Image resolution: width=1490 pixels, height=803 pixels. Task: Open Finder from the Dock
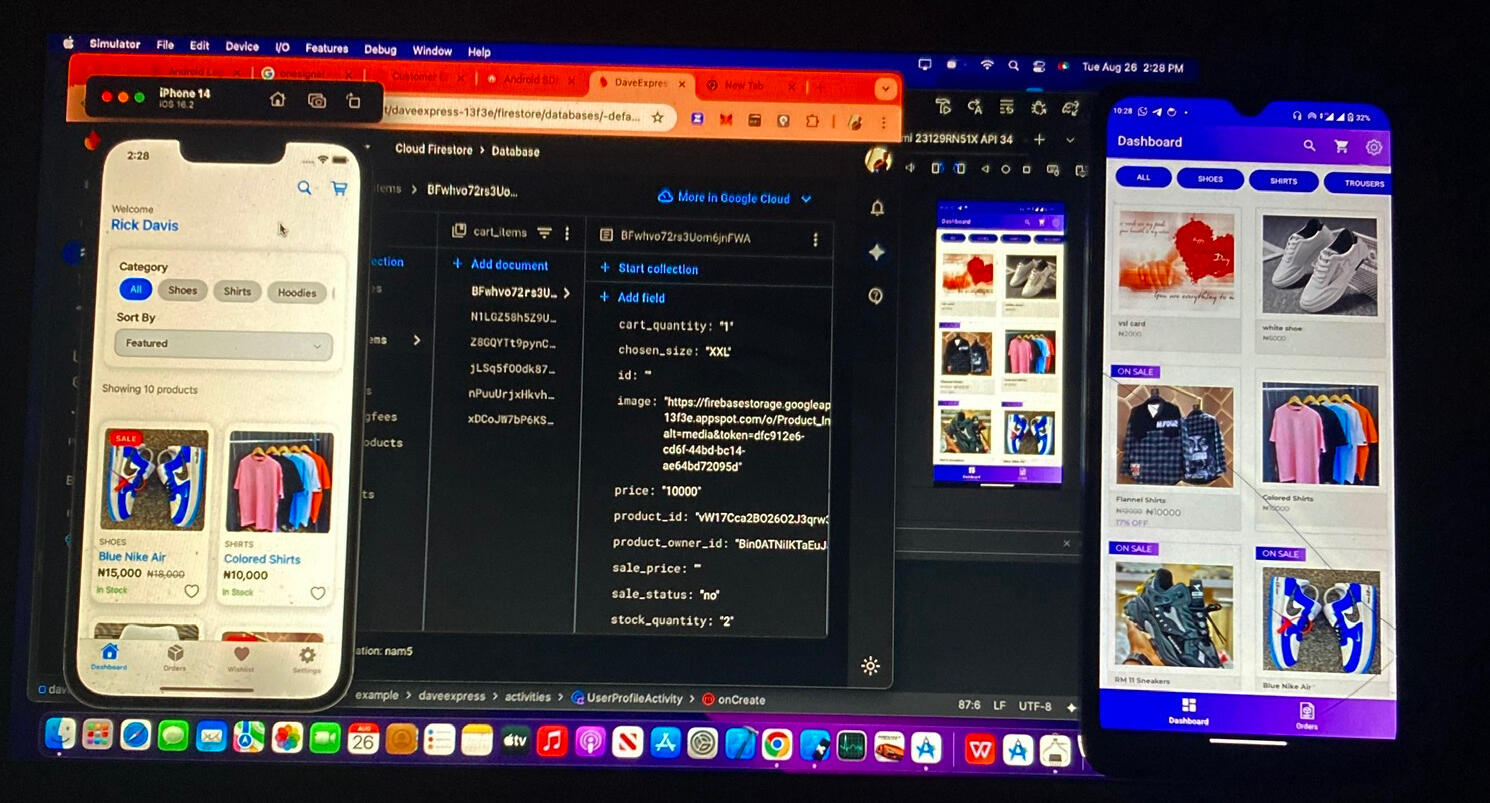[60, 734]
